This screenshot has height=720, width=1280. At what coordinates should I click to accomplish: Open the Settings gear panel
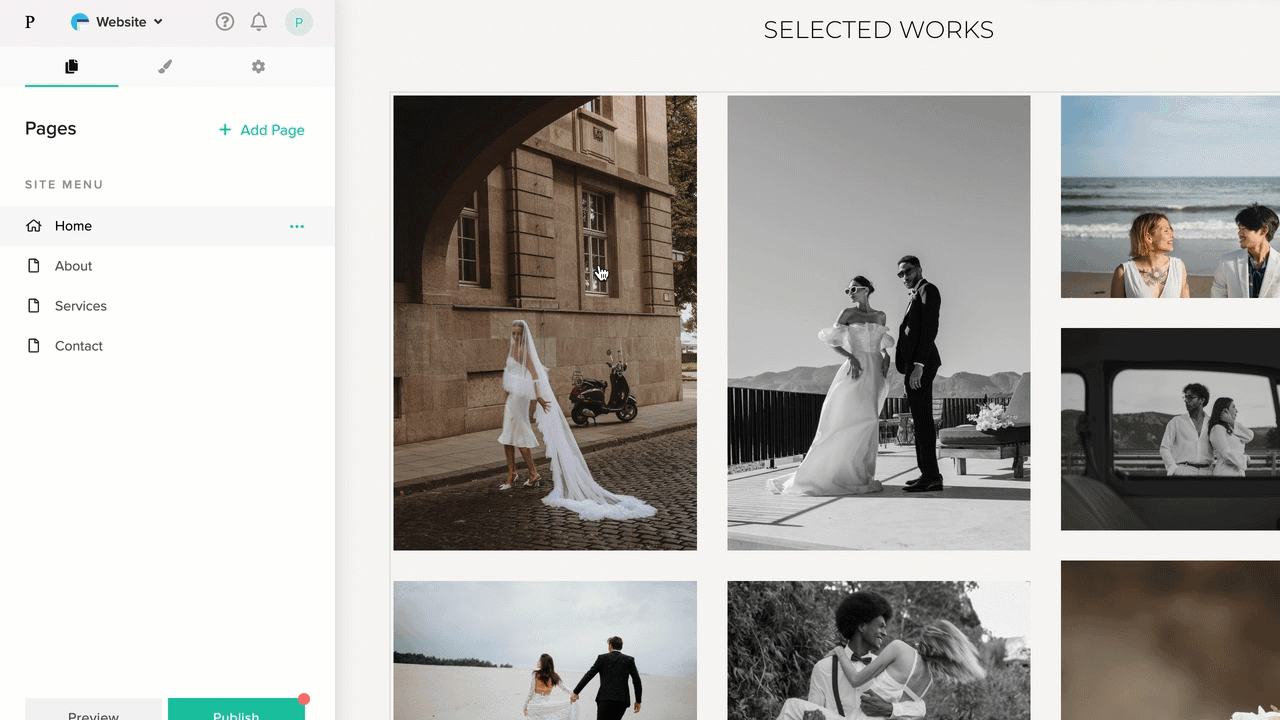pyautogui.click(x=258, y=66)
